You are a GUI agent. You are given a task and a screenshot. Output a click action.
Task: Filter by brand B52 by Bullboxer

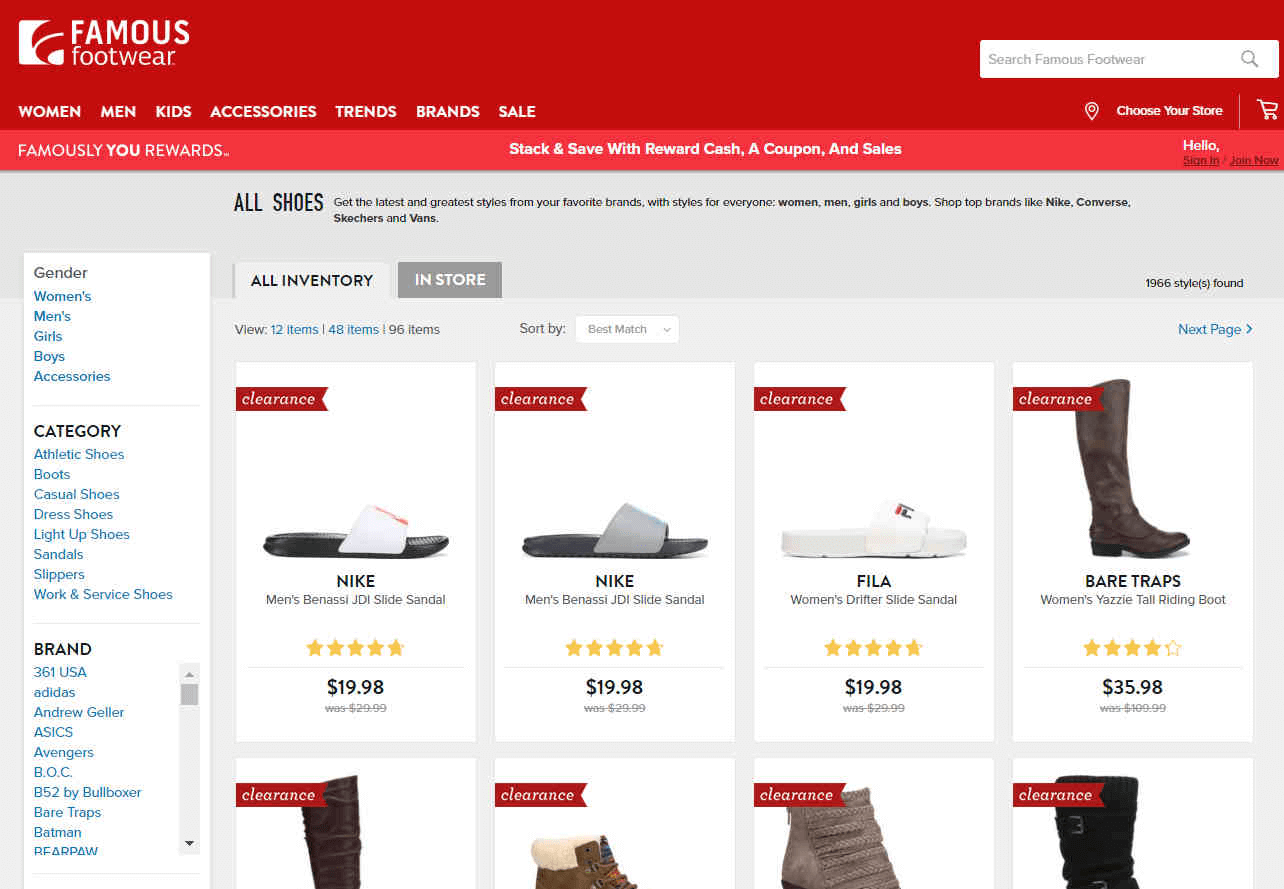click(87, 792)
